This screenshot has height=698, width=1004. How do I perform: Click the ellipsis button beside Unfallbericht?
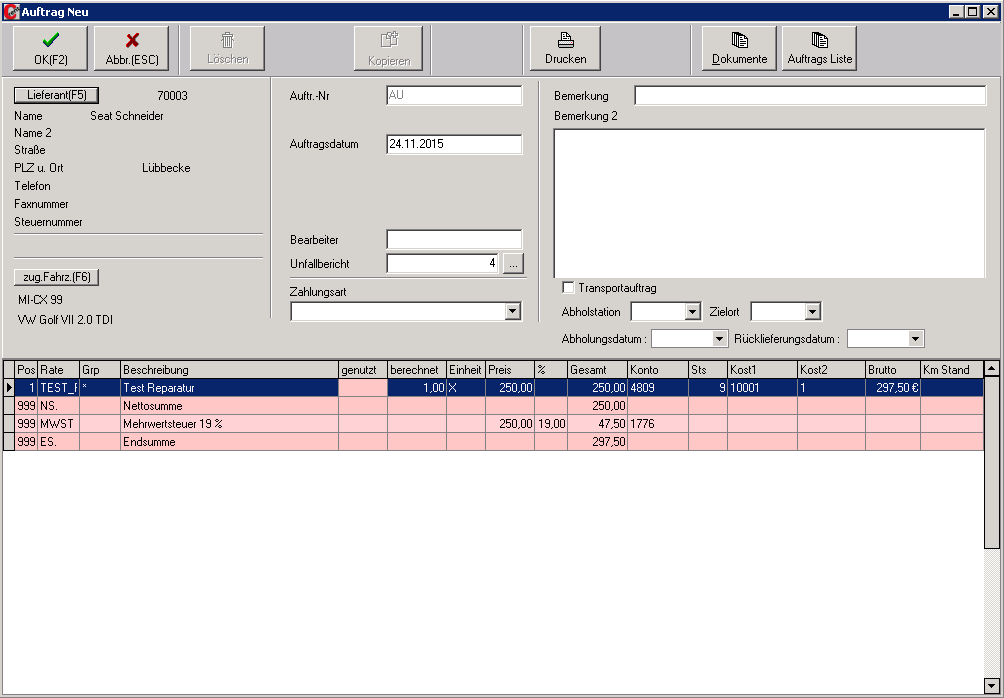point(513,264)
